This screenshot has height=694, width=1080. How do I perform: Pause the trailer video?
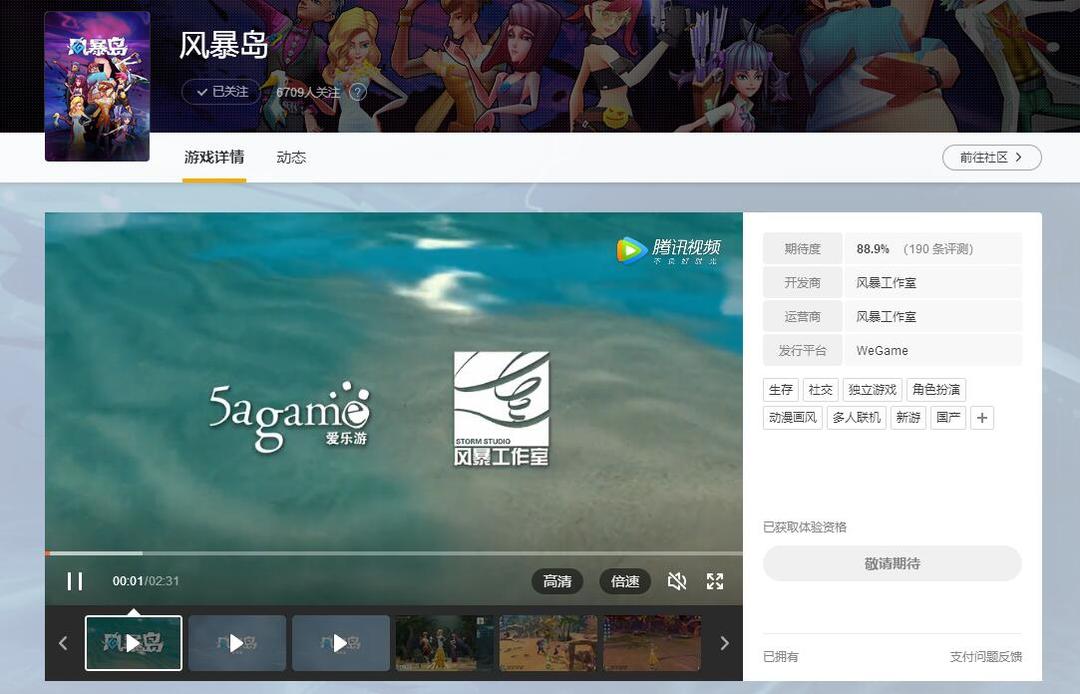tap(75, 581)
